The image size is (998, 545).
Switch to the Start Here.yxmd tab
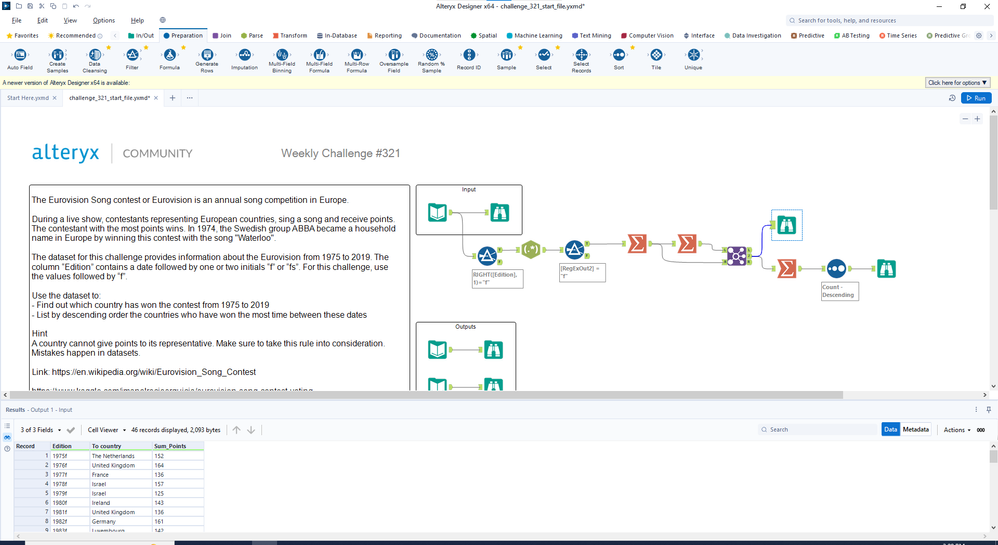(28, 98)
